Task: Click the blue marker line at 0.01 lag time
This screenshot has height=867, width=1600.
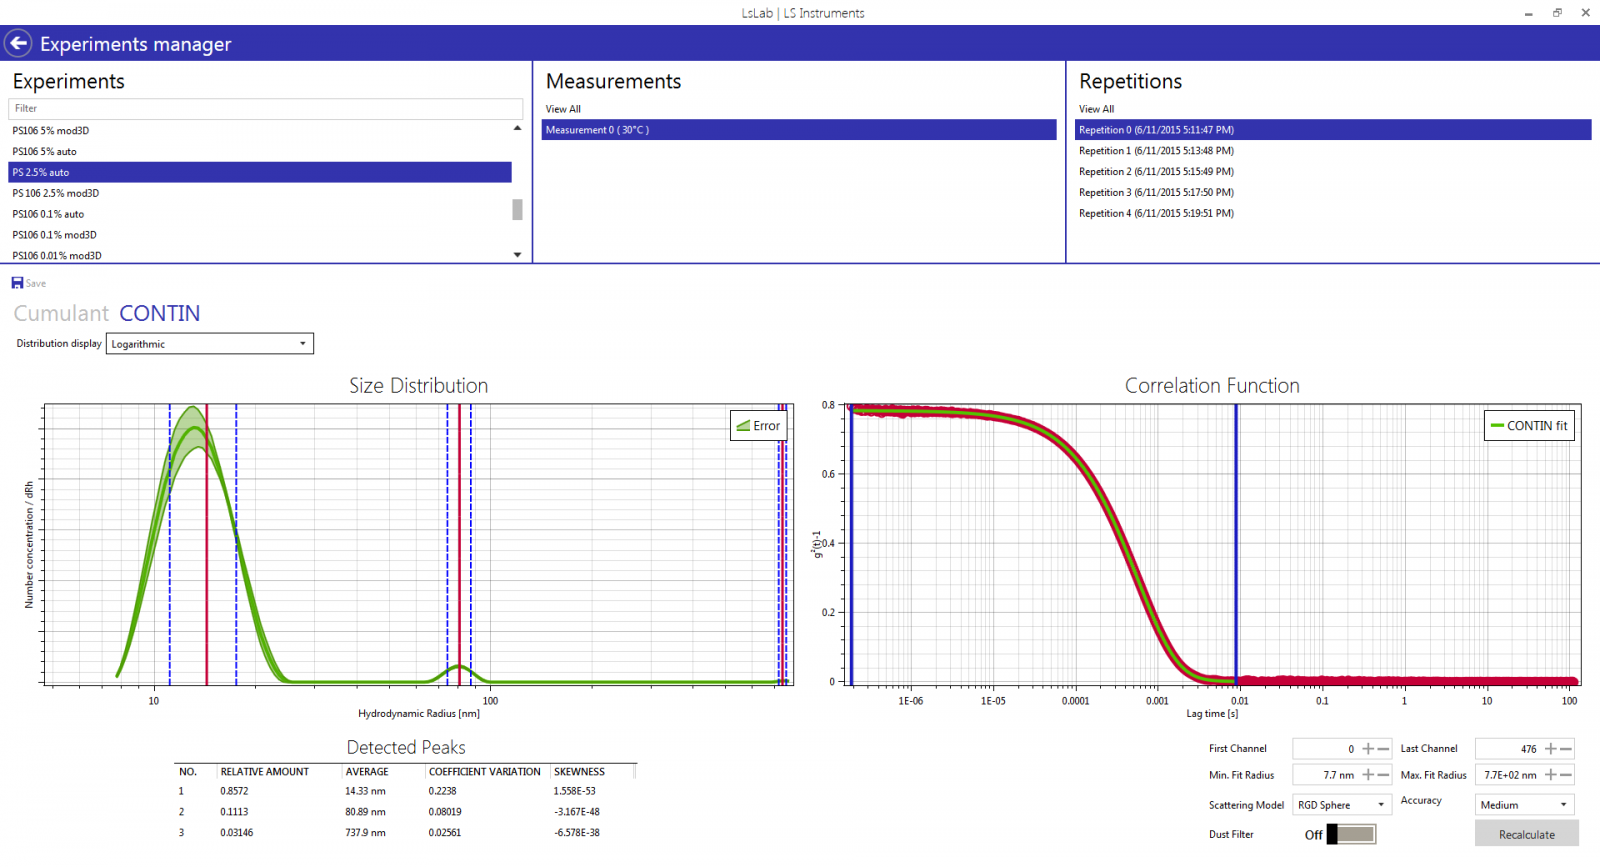Action: point(1236,545)
